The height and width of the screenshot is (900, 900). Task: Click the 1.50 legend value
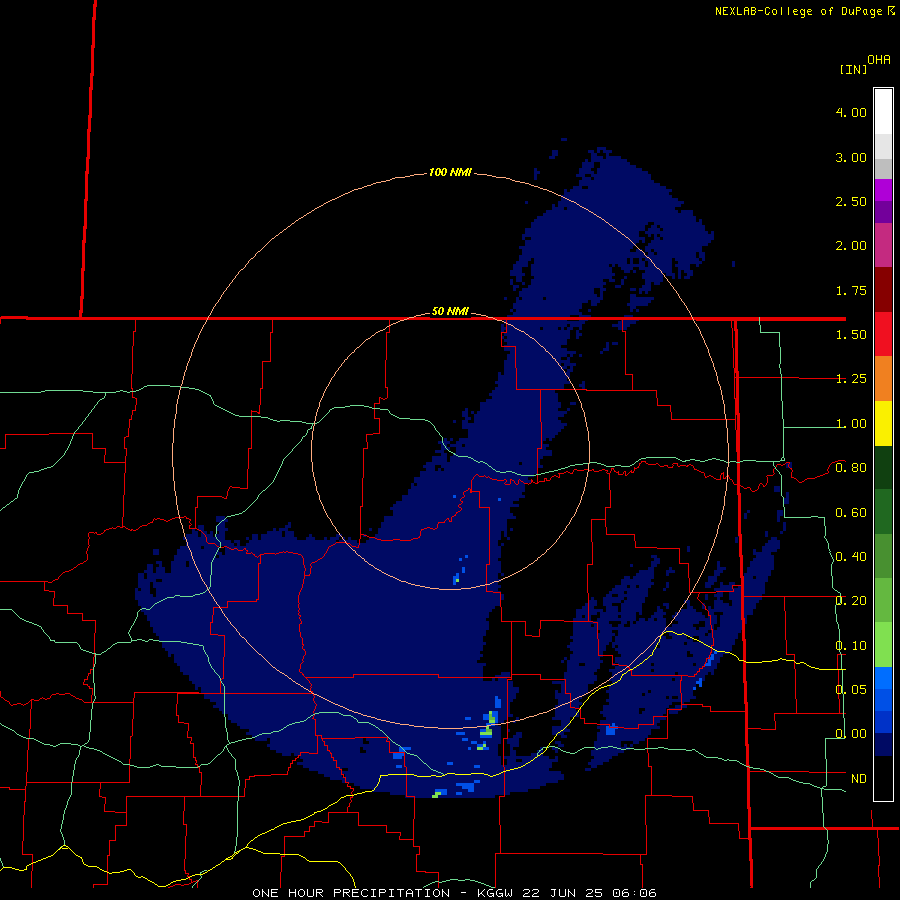(x=851, y=335)
